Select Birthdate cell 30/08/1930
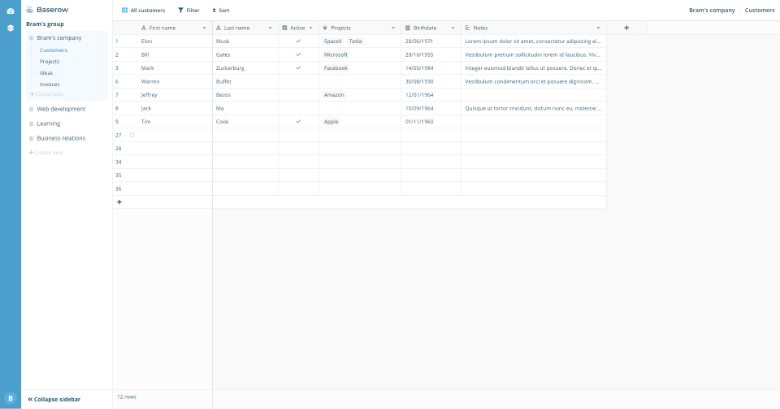The image size is (780, 409). tap(431, 82)
